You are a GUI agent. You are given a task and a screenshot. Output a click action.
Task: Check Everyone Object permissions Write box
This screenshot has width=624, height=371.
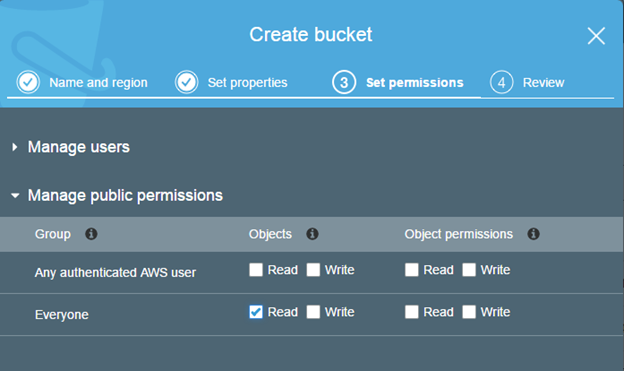click(469, 312)
